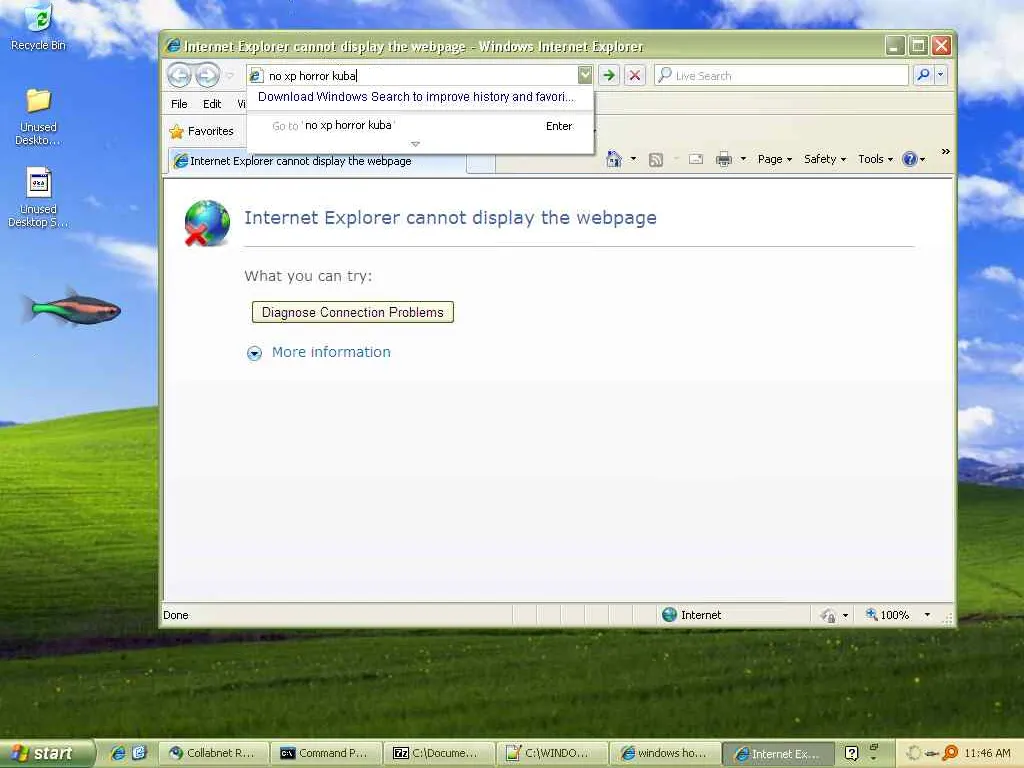Click the RSS Feeds toolbar icon

click(x=656, y=159)
